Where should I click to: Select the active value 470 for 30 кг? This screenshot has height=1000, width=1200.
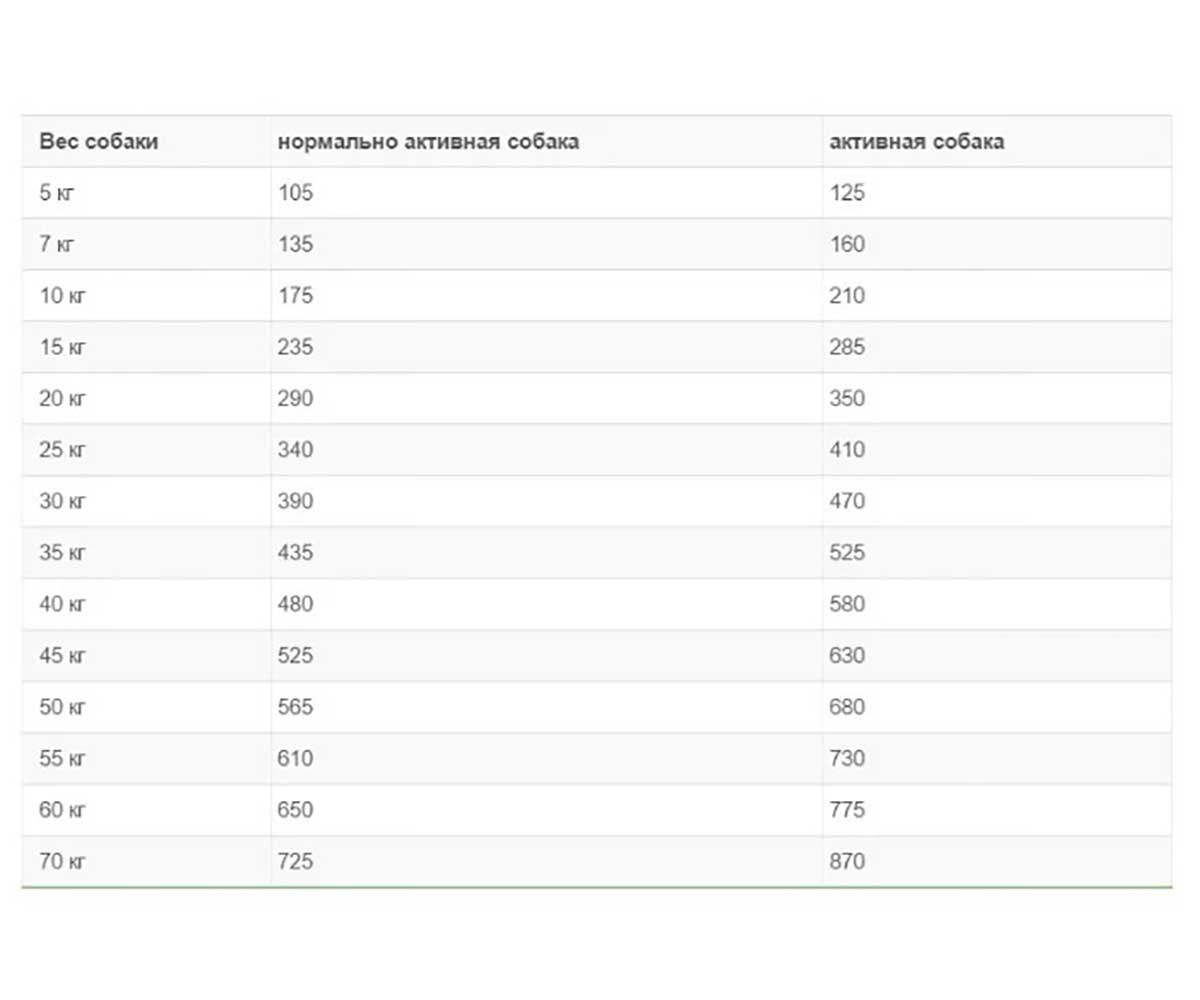pyautogui.click(x=847, y=501)
